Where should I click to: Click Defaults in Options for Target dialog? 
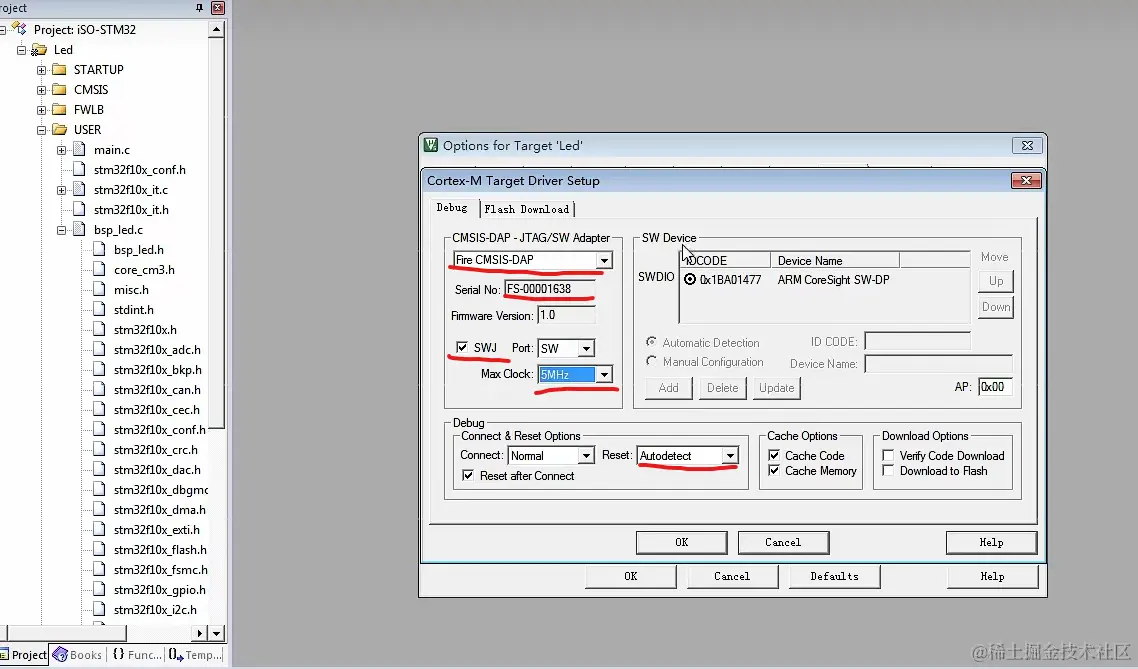835,576
